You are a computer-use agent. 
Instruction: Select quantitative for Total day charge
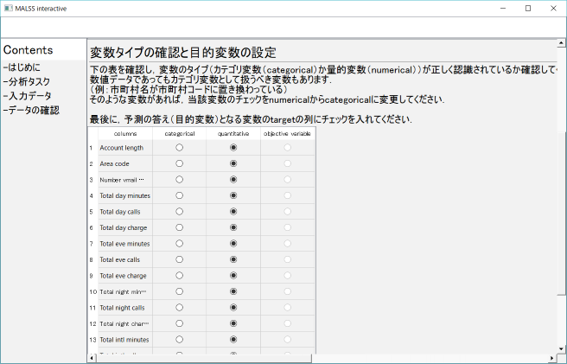233,227
